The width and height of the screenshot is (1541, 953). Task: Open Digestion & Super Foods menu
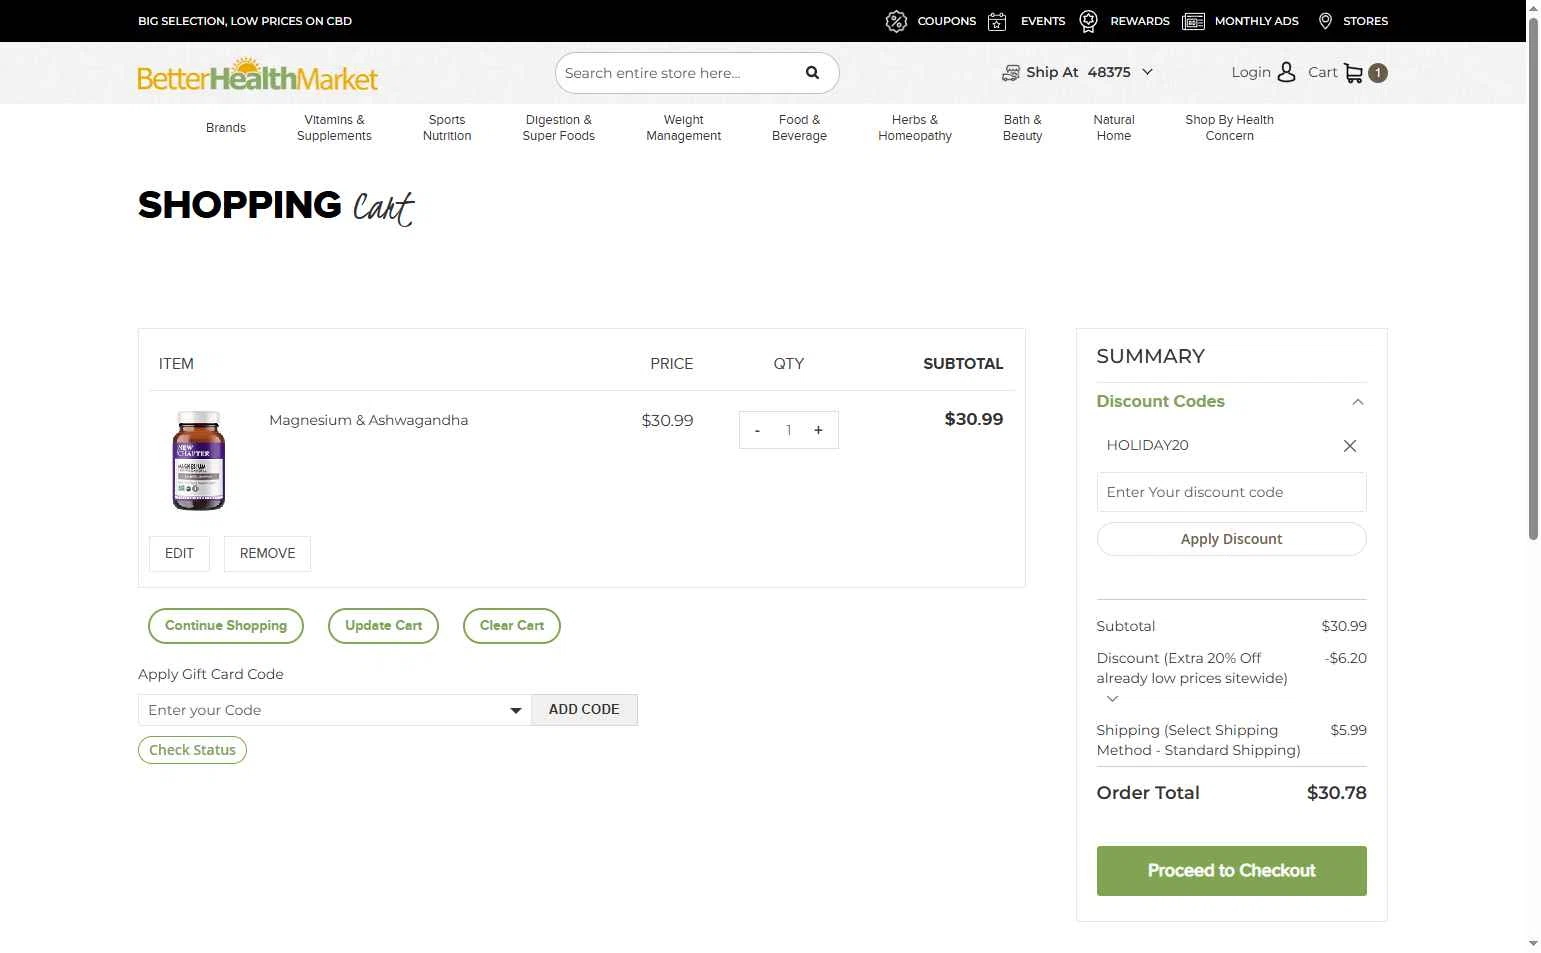pyautogui.click(x=558, y=128)
